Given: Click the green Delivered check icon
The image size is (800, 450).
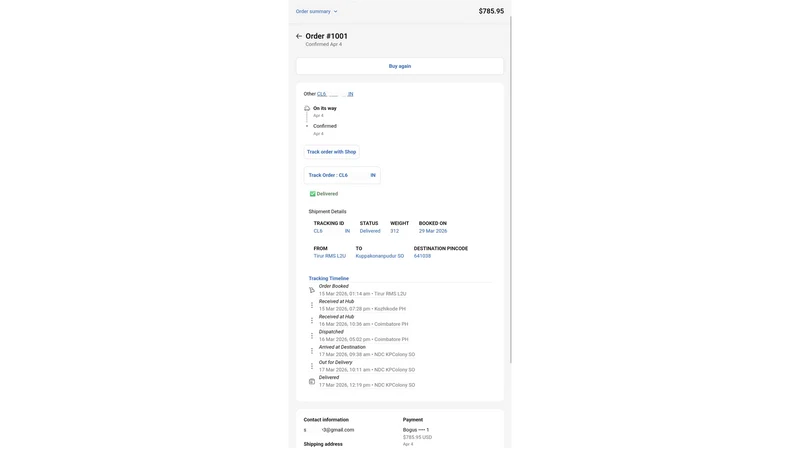Looking at the screenshot, I should click(312, 194).
